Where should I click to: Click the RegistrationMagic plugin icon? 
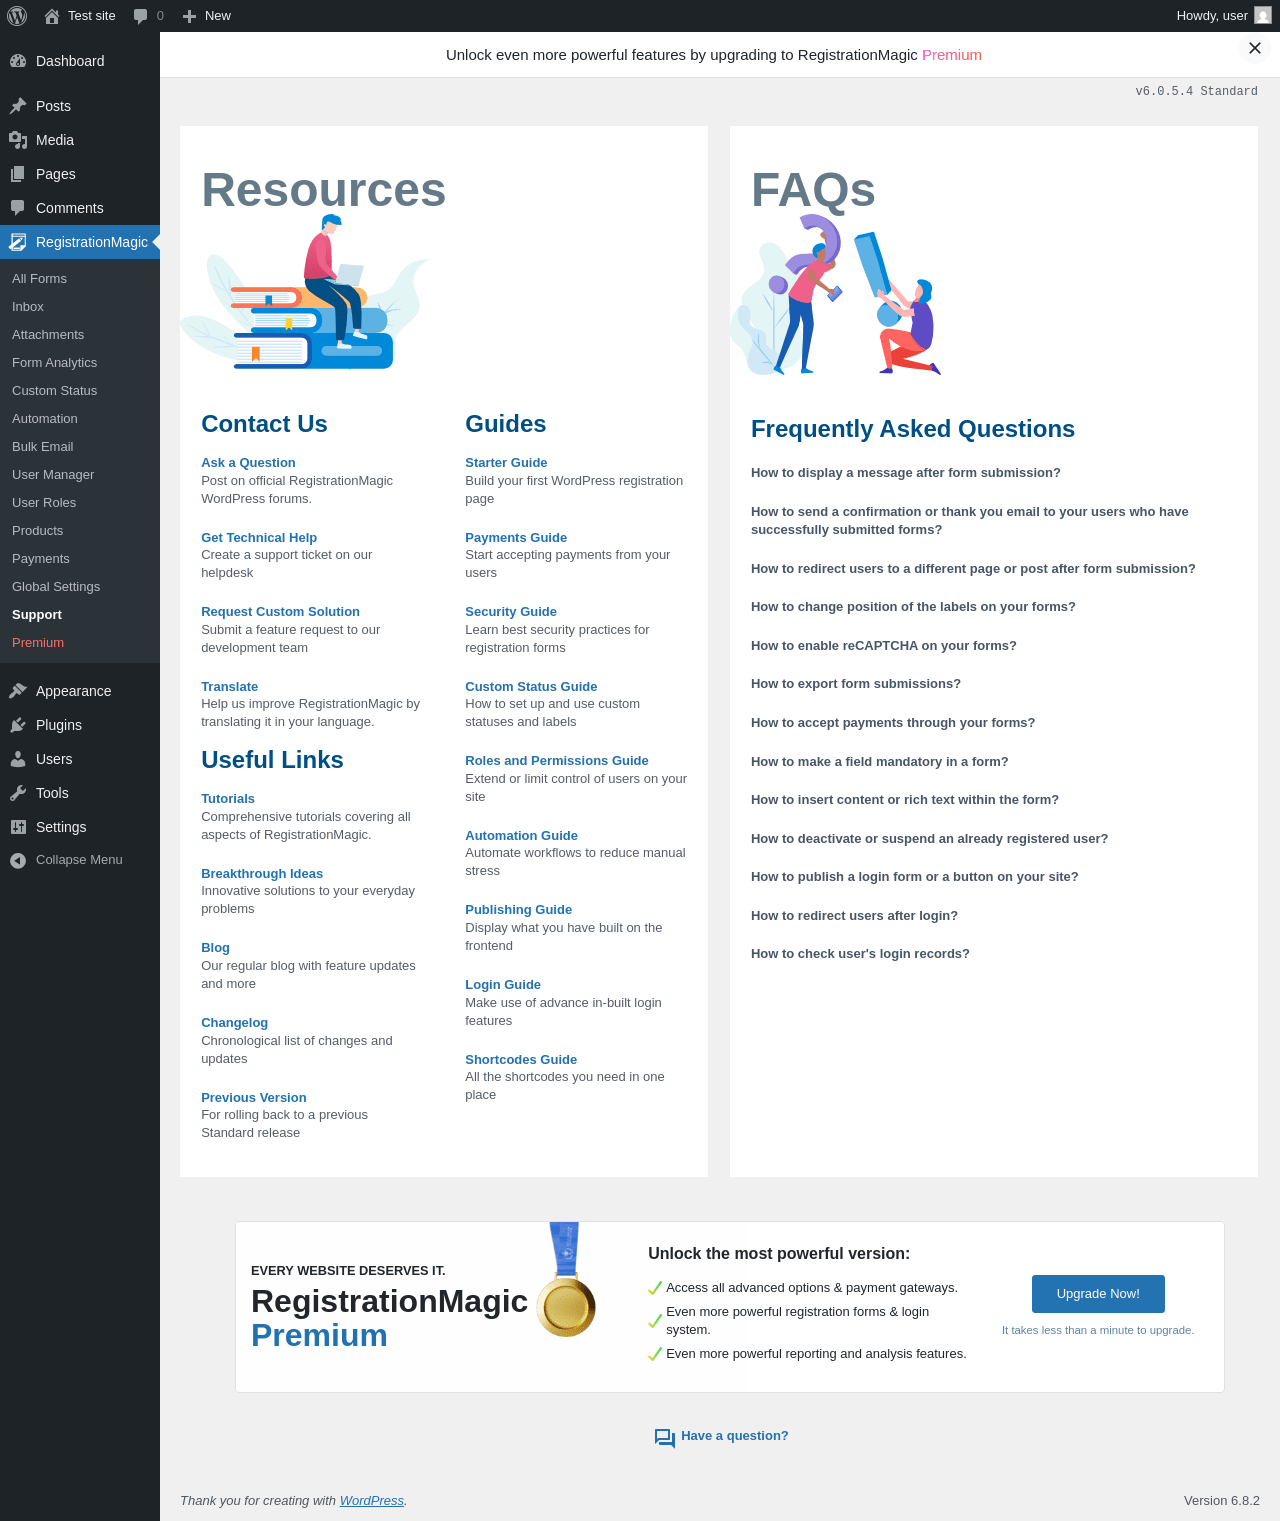click(18, 242)
